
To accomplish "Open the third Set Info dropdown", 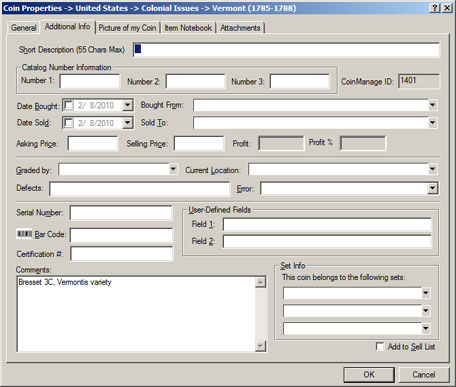I will point(426,329).
